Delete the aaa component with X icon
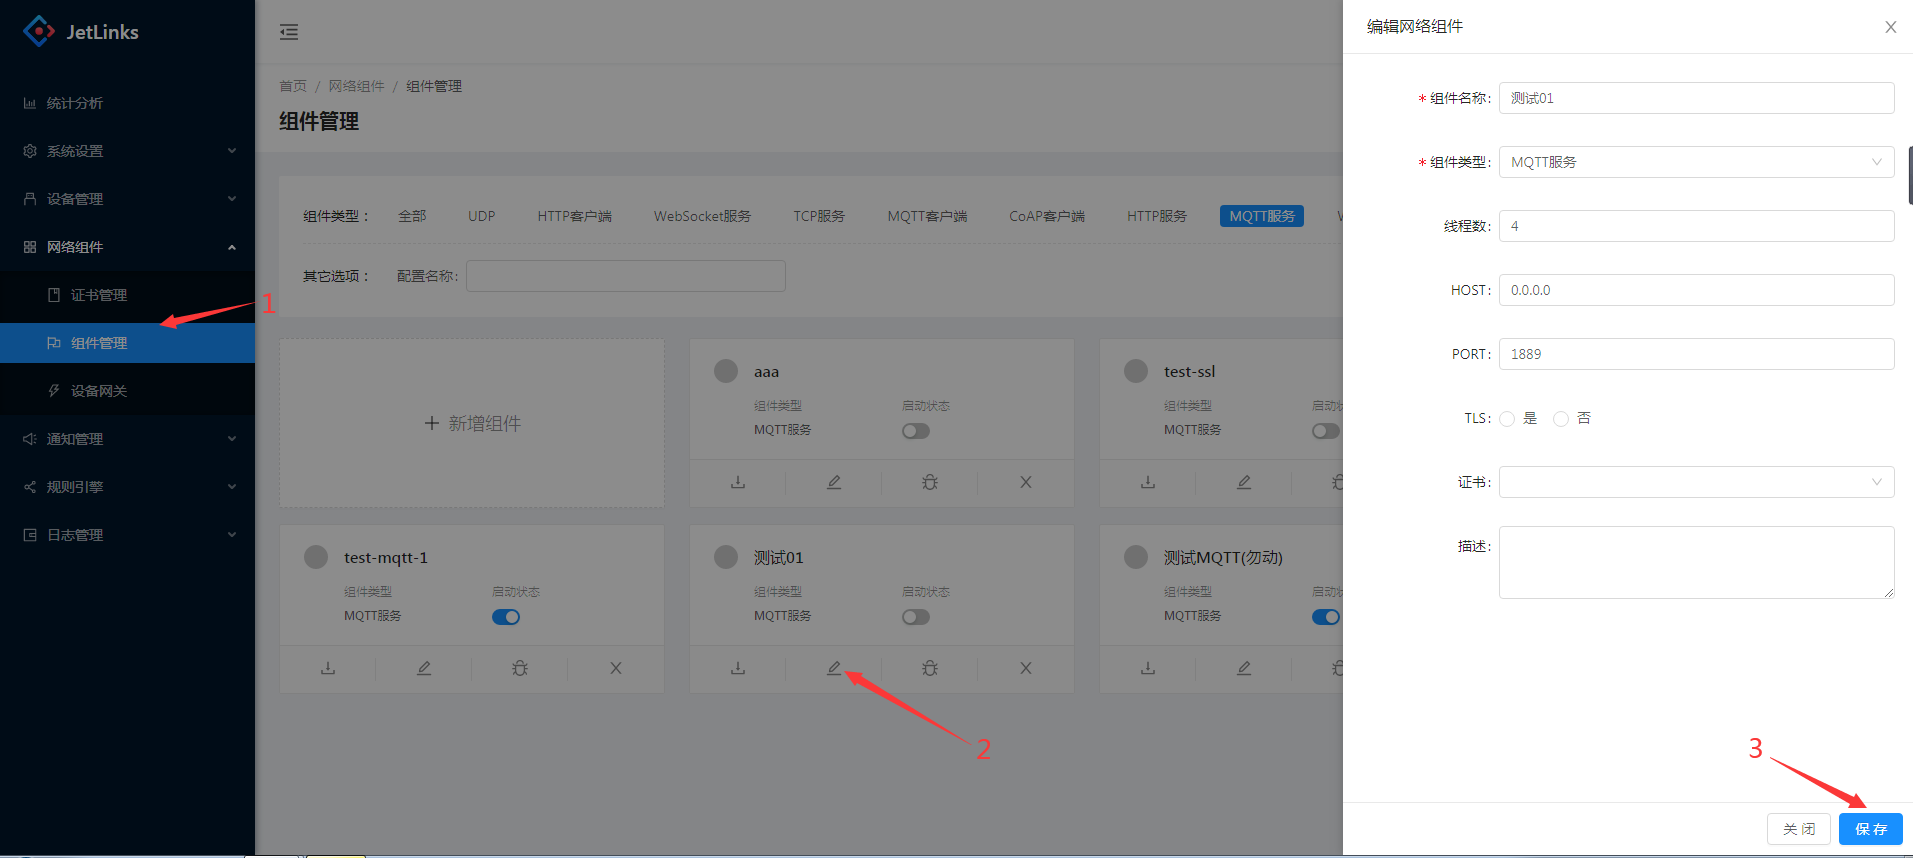The width and height of the screenshot is (1913, 858). tap(1025, 482)
